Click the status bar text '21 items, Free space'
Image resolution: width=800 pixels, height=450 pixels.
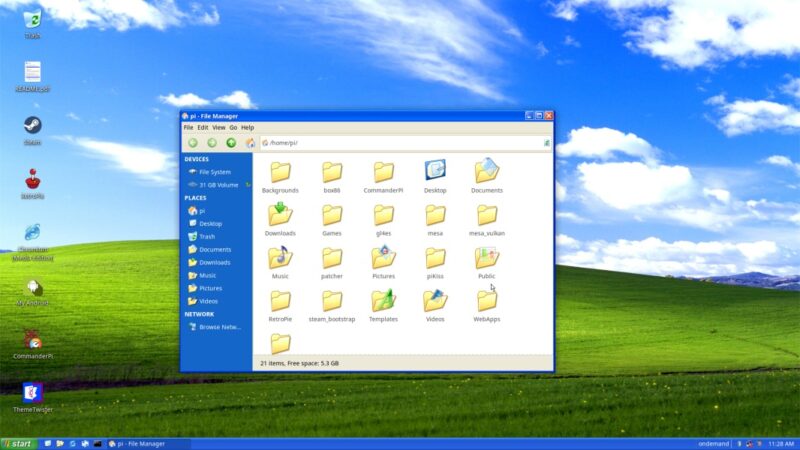coord(299,363)
